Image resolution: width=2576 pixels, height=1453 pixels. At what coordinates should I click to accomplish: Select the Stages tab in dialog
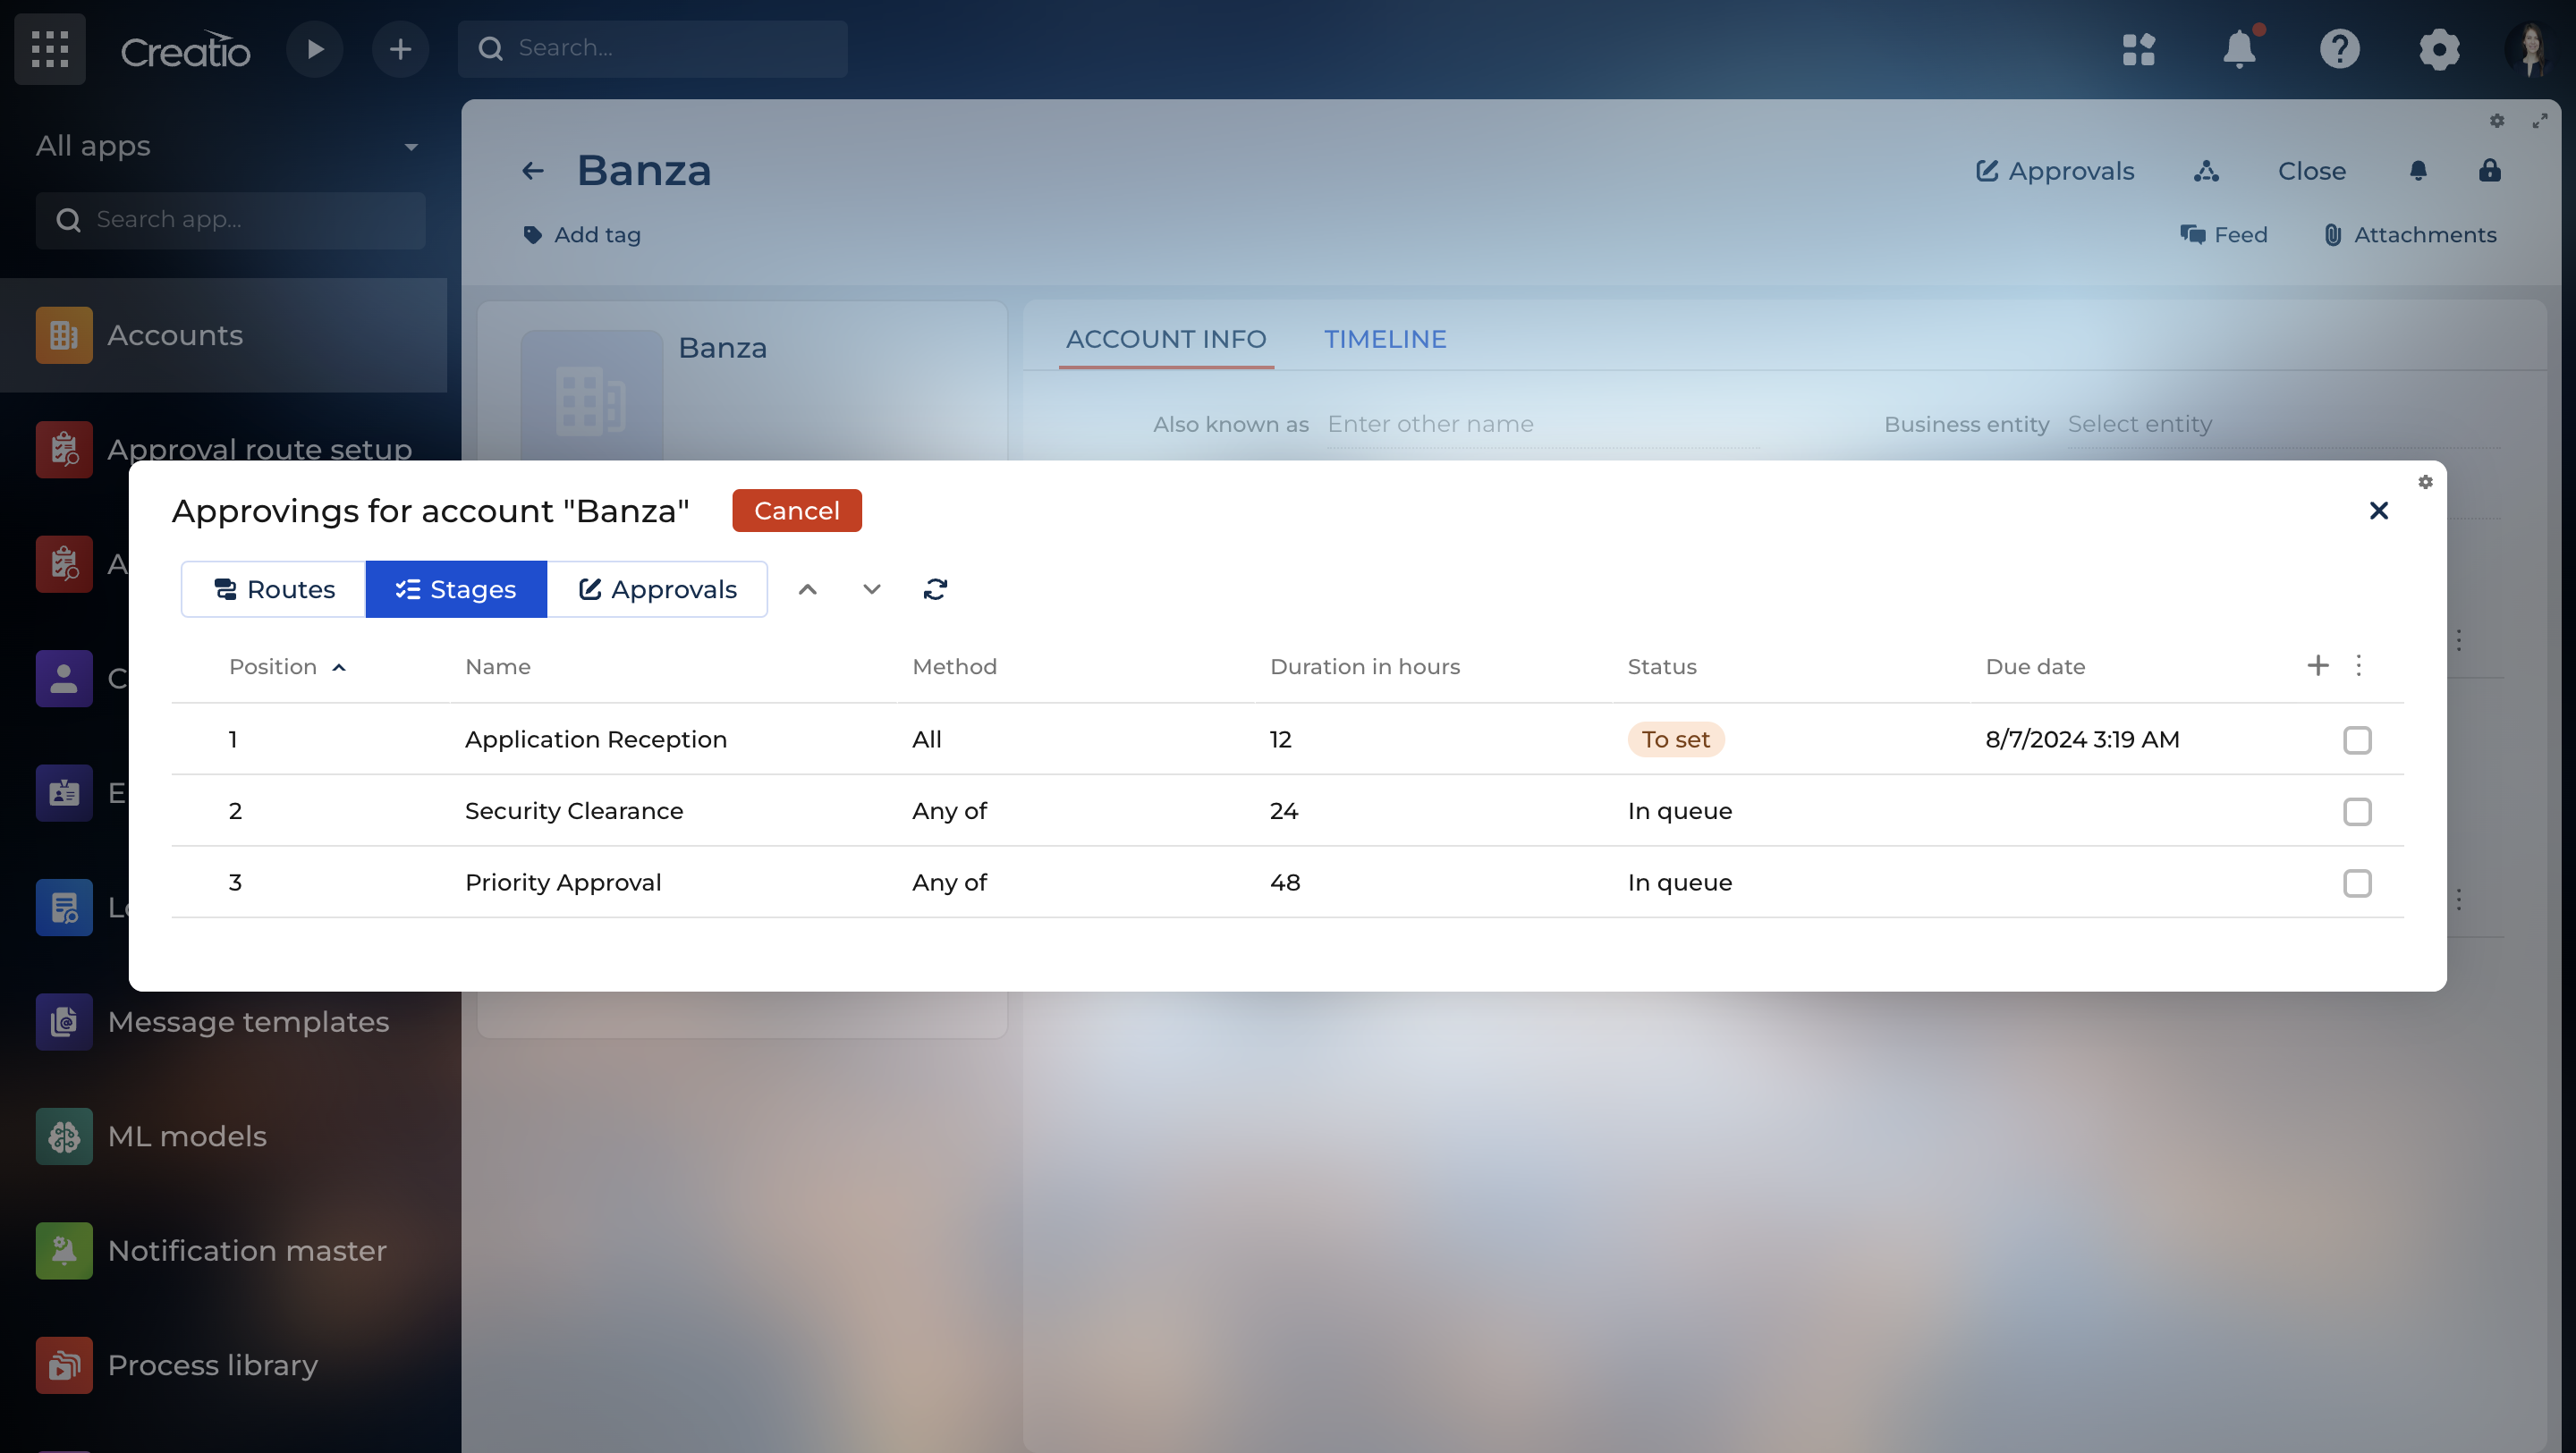456,589
